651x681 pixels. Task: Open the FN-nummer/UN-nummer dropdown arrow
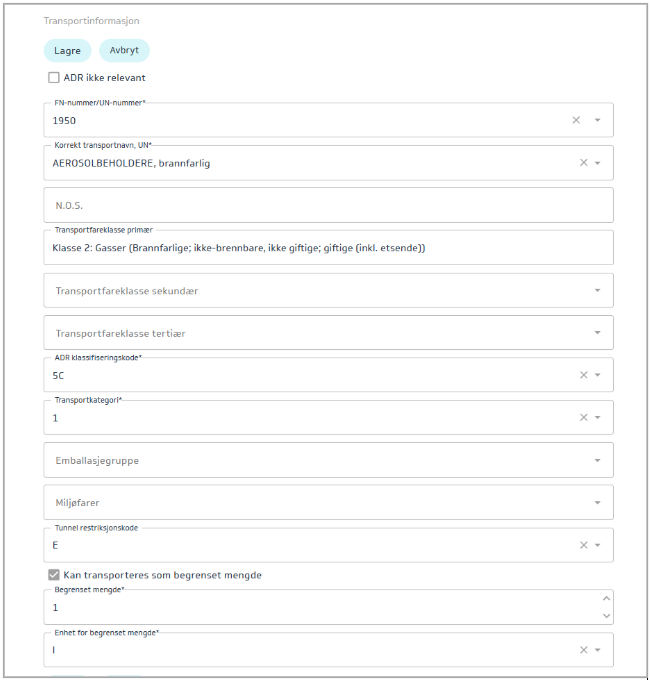(598, 120)
